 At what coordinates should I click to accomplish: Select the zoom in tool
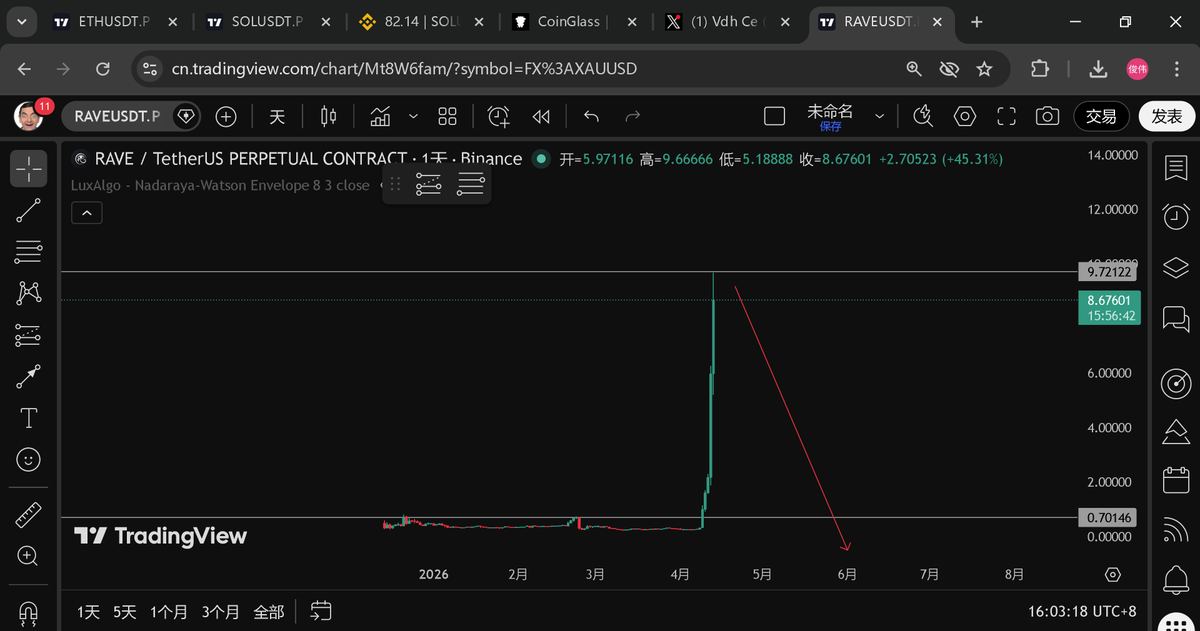click(x=29, y=556)
